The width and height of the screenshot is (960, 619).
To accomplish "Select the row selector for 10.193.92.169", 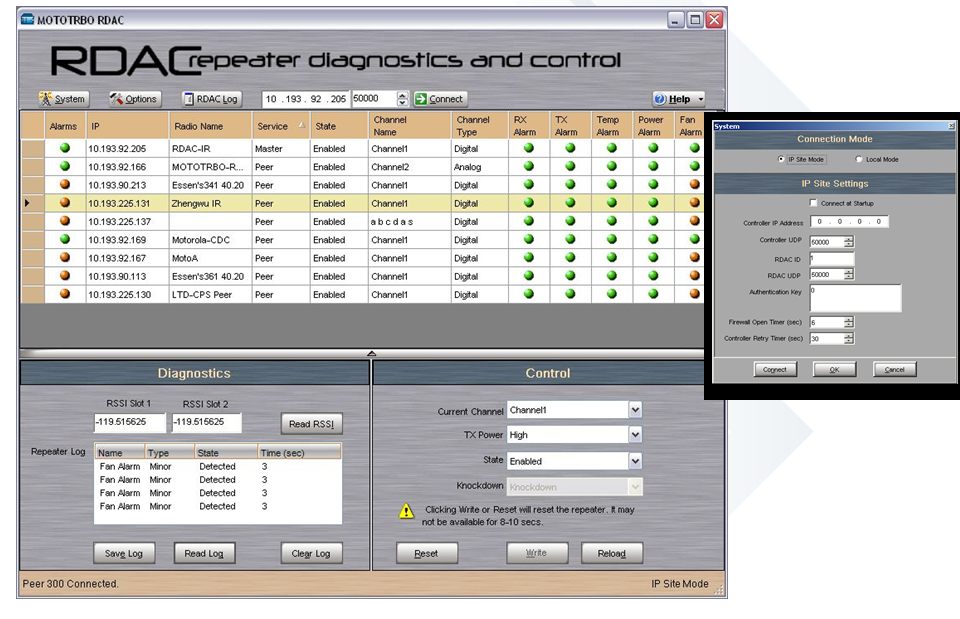I will (33, 239).
